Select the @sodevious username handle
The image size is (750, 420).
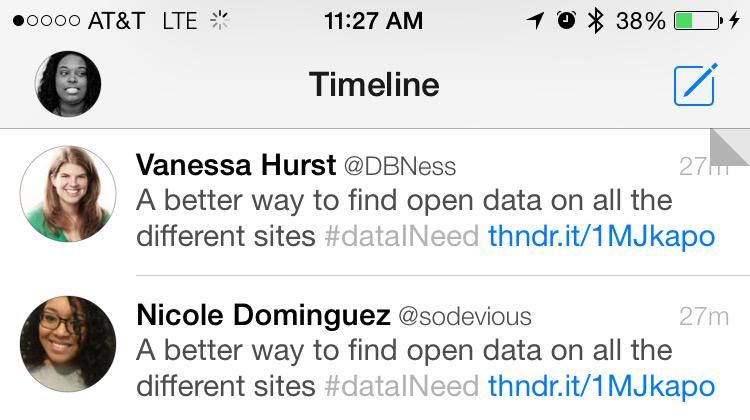tap(464, 317)
